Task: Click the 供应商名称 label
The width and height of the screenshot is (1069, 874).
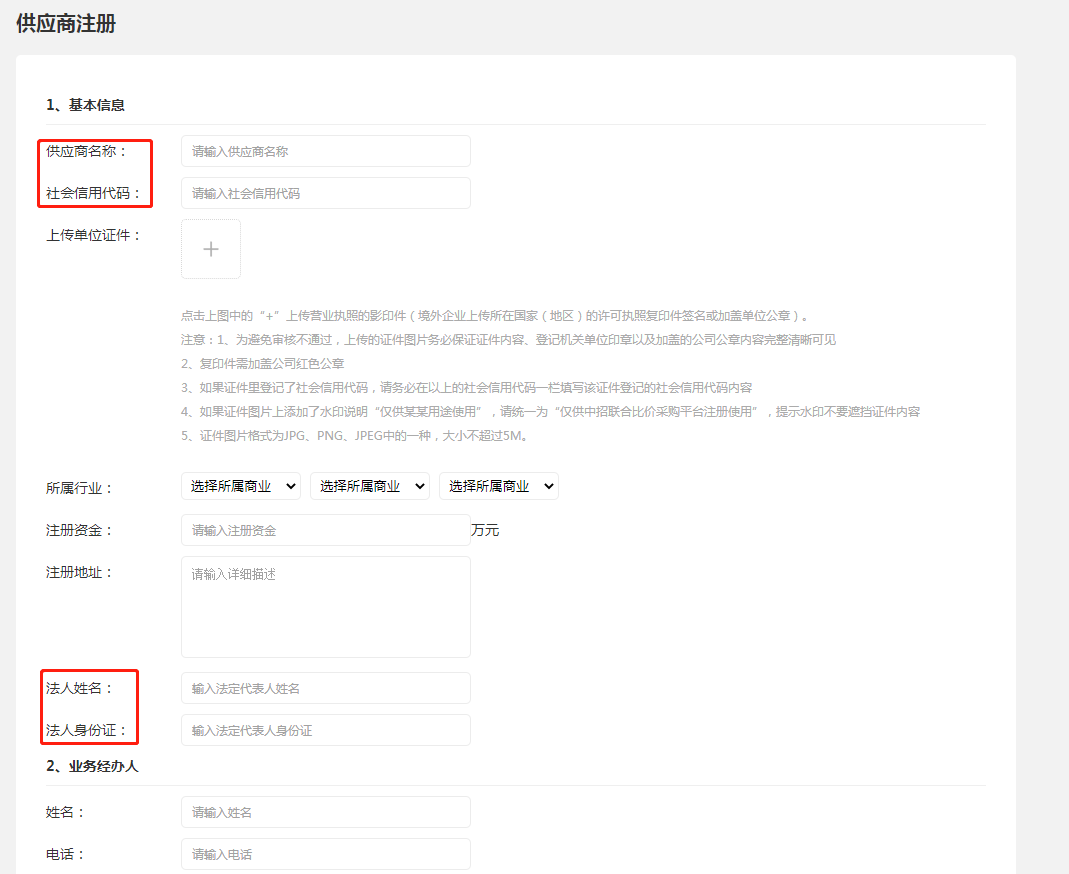Action: (x=87, y=151)
